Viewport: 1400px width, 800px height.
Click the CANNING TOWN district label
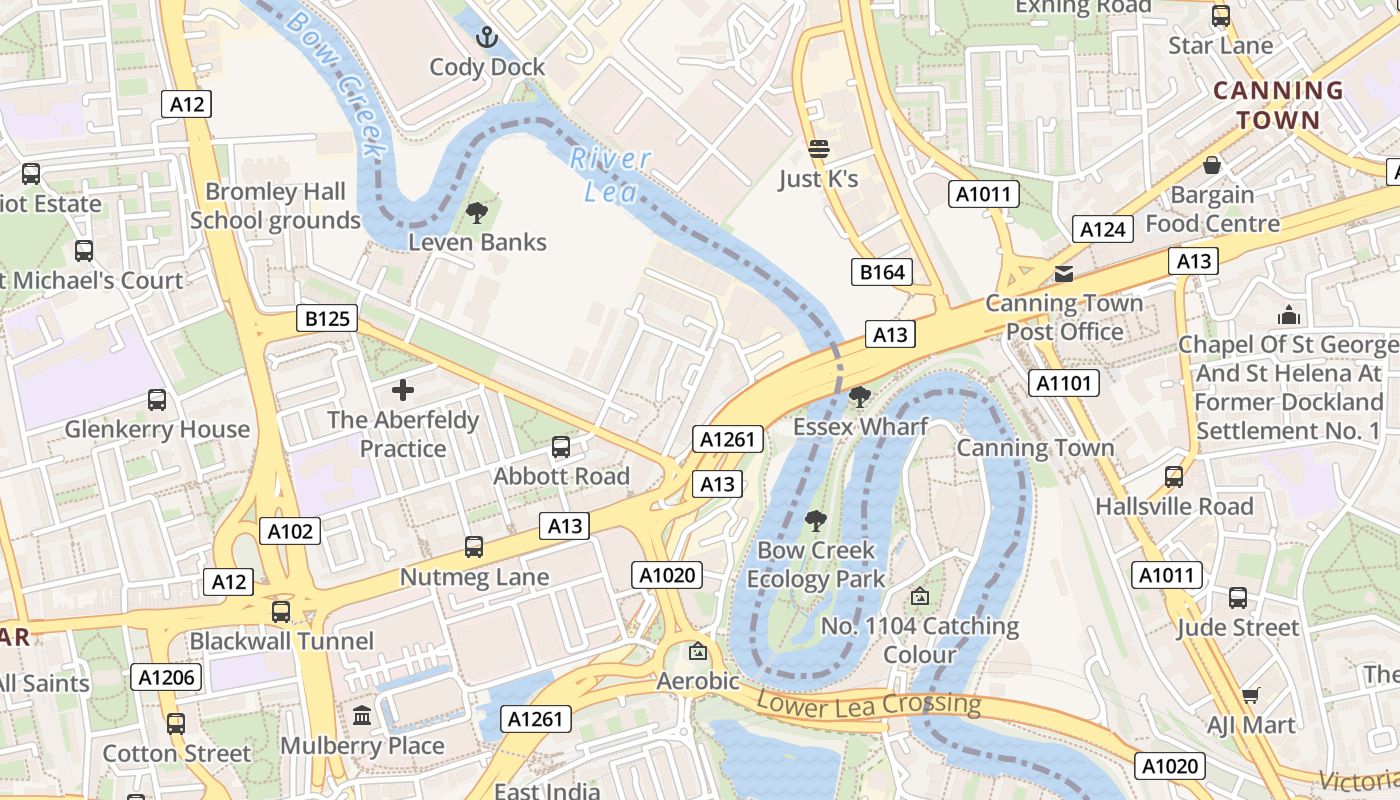click(x=1278, y=105)
